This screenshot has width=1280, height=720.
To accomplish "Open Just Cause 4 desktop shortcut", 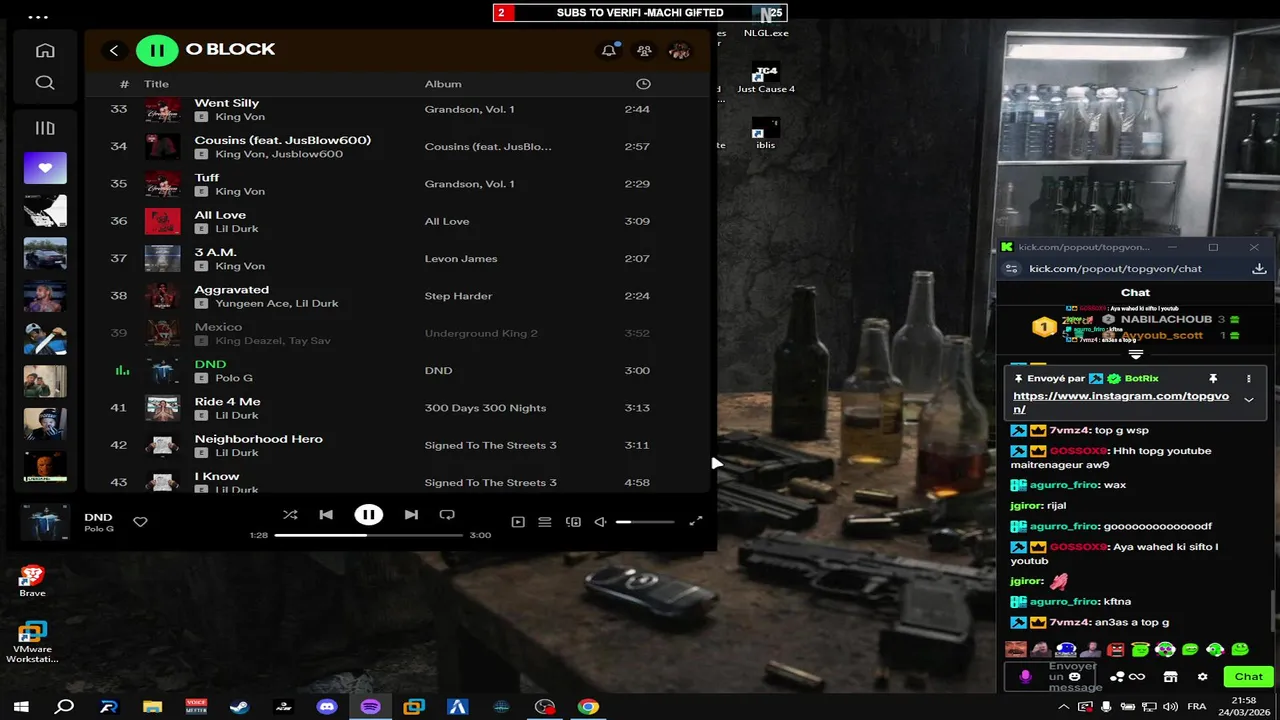I will click(x=766, y=78).
